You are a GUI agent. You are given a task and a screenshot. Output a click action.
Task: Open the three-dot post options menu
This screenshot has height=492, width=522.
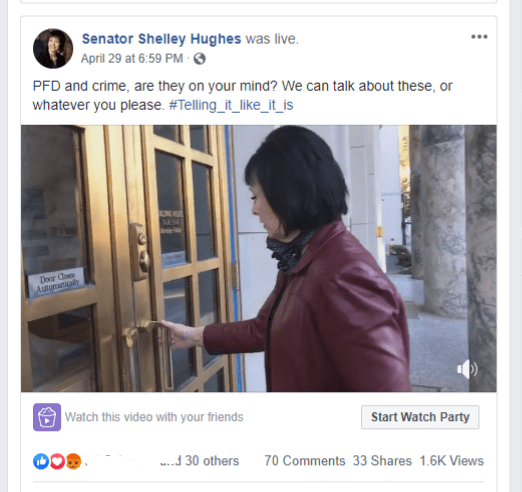(x=479, y=37)
